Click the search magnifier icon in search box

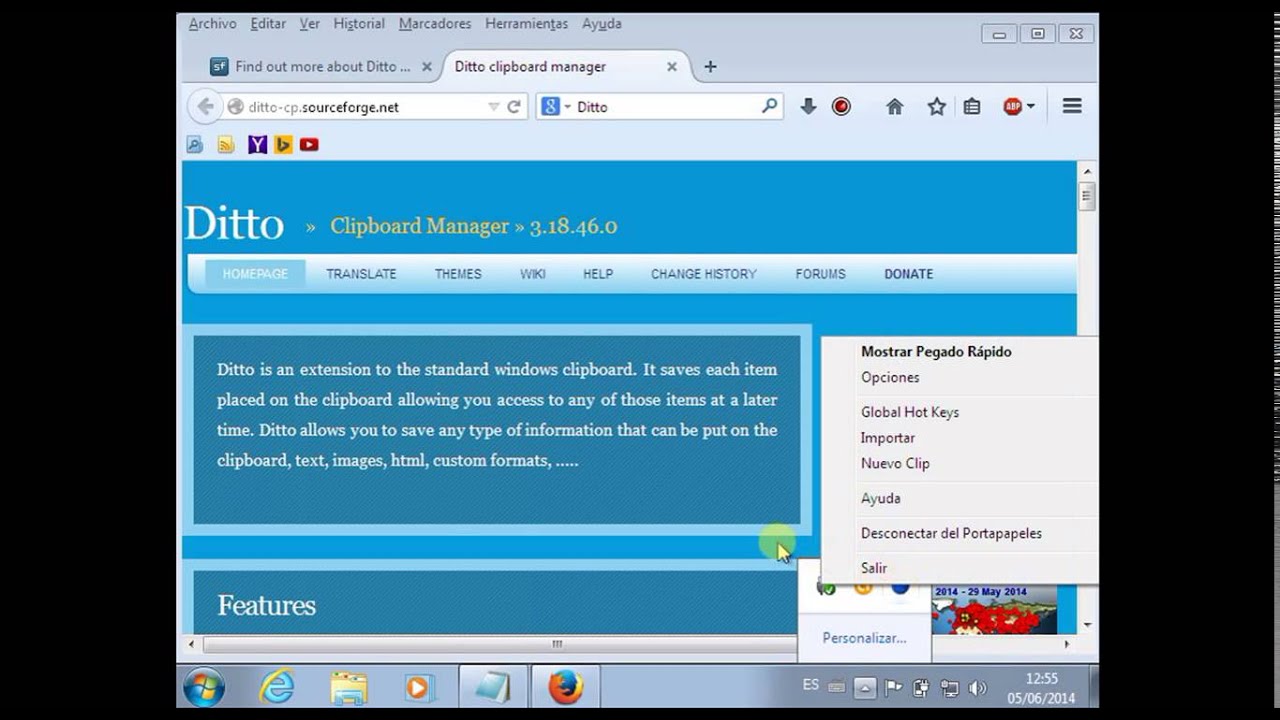pos(769,106)
